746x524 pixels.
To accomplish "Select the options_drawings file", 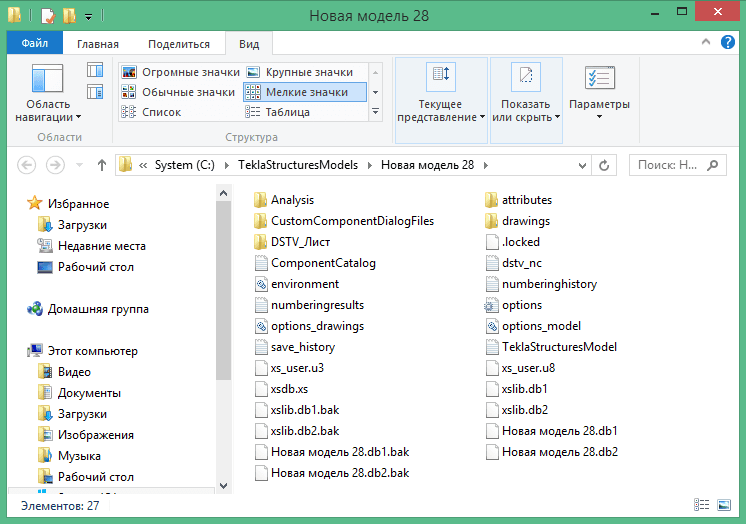I will 309,326.
